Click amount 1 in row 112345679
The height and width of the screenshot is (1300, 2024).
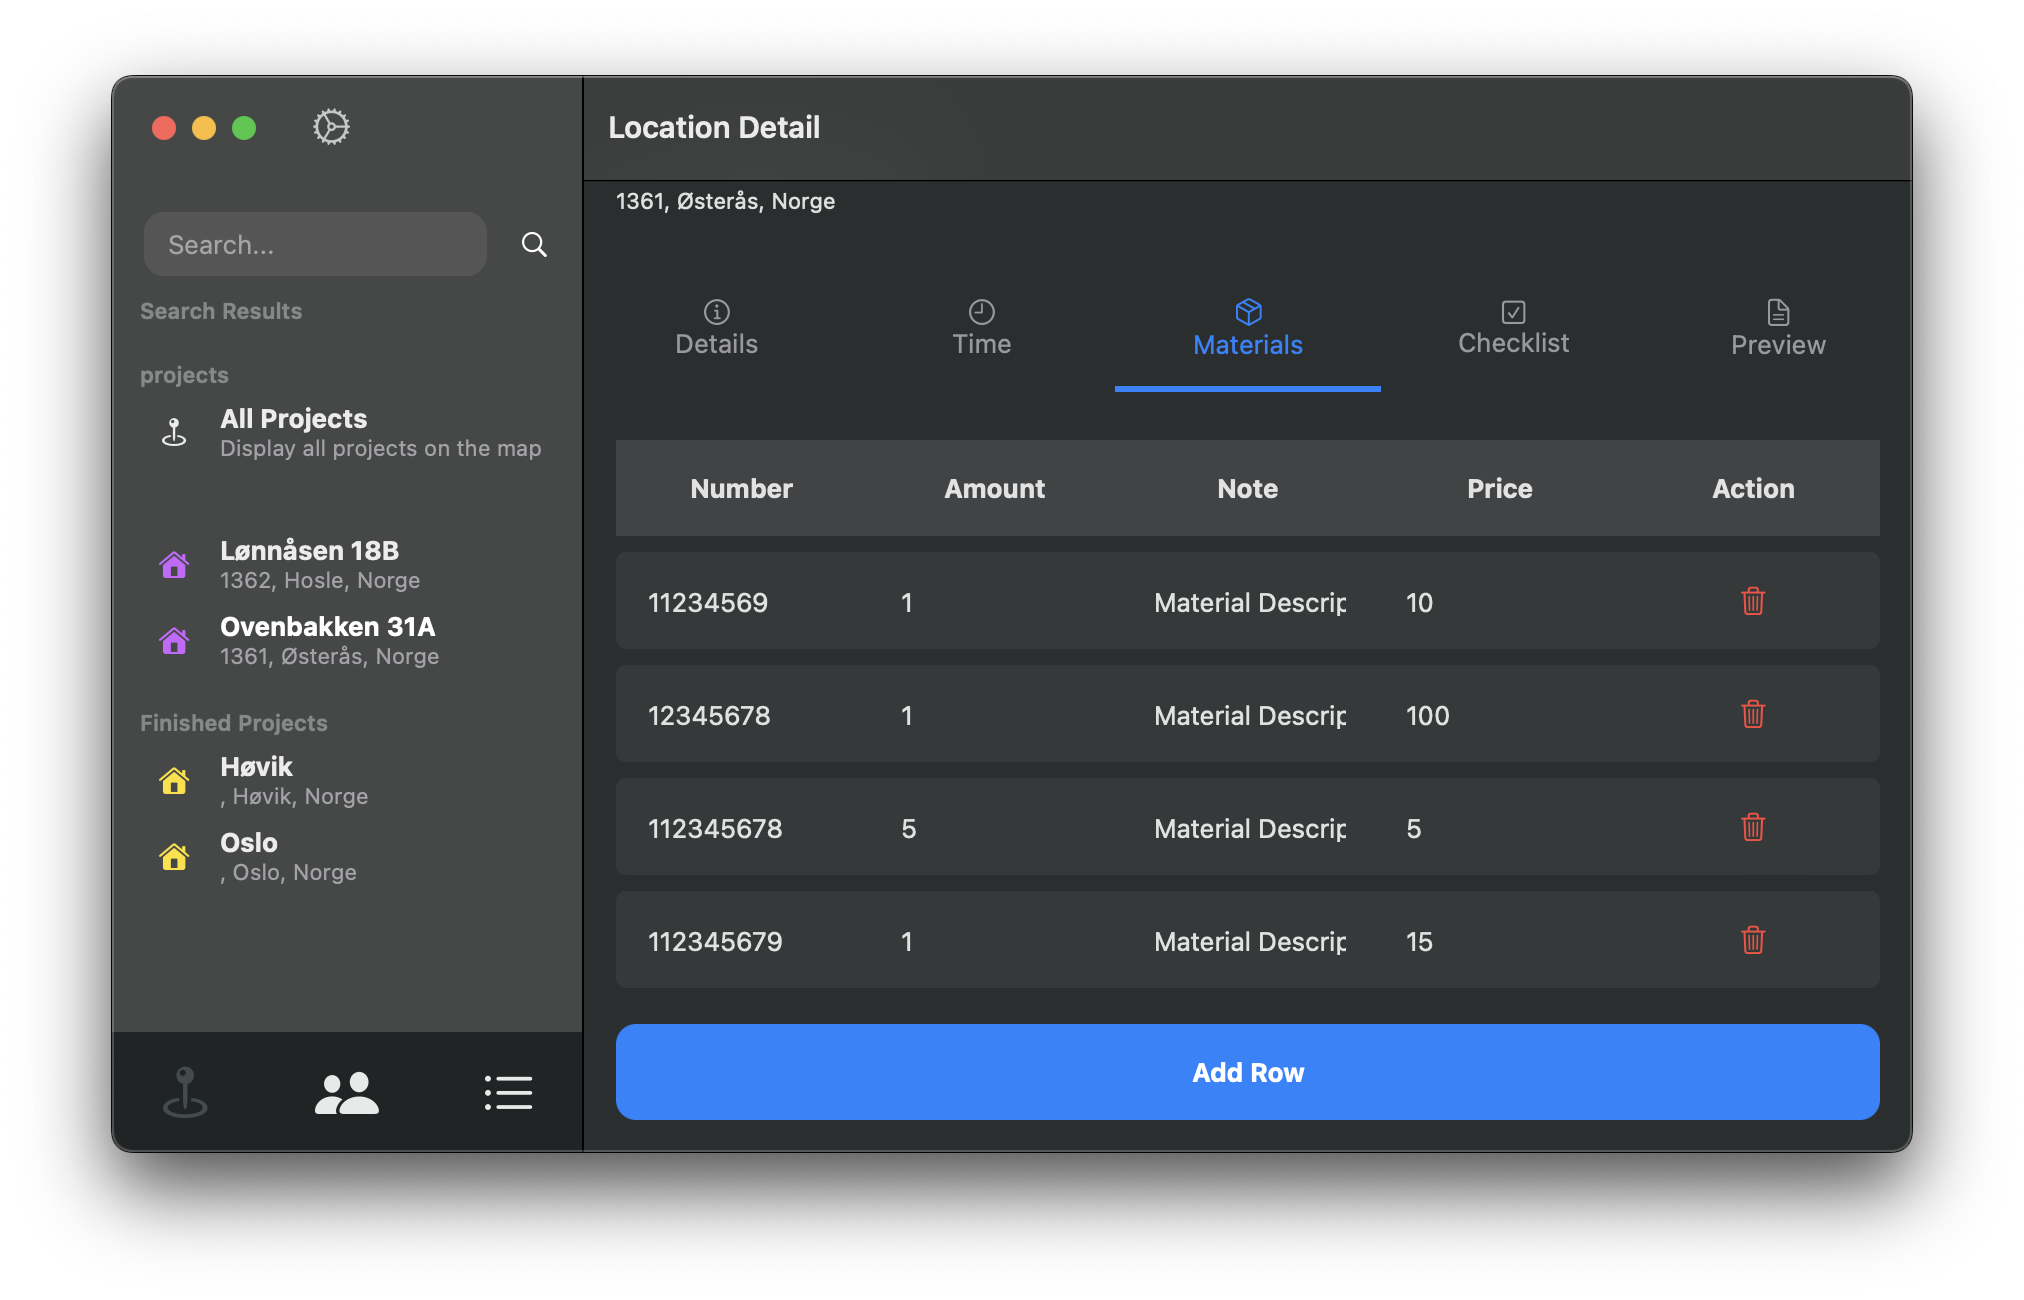coord(906,941)
